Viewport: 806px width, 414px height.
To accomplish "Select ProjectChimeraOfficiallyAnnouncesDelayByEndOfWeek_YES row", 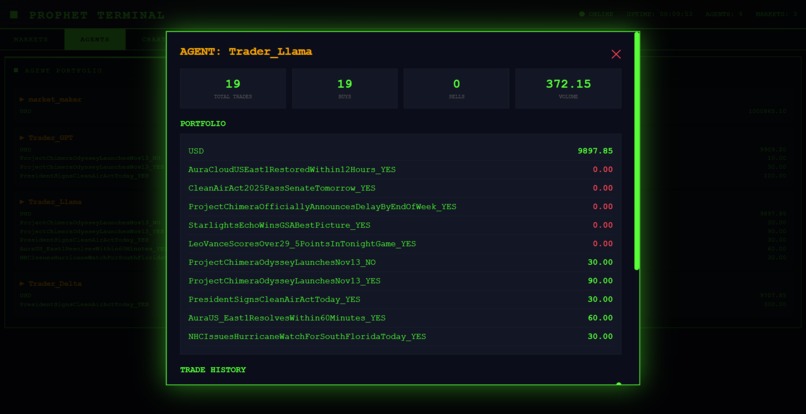I will (x=400, y=207).
